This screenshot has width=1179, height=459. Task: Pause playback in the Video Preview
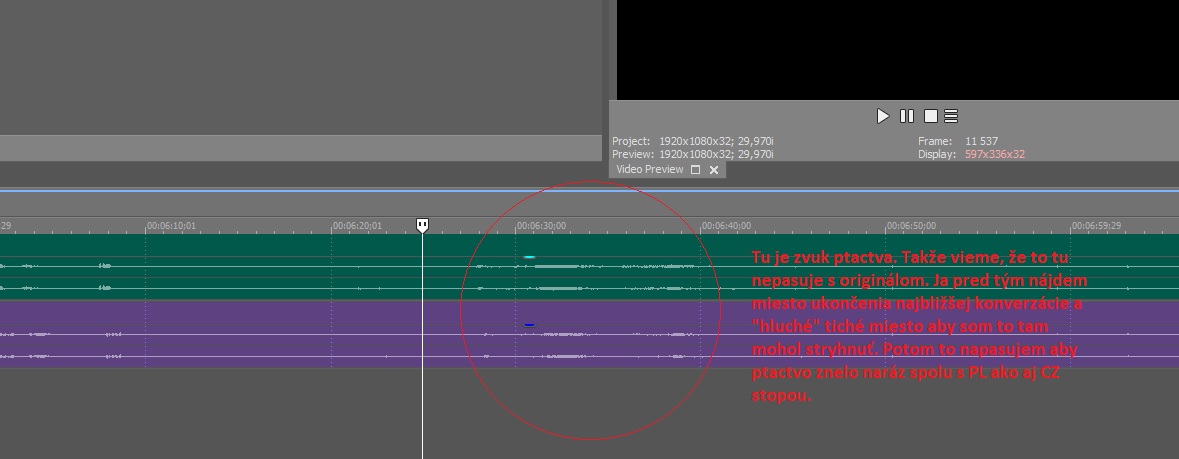[x=907, y=116]
